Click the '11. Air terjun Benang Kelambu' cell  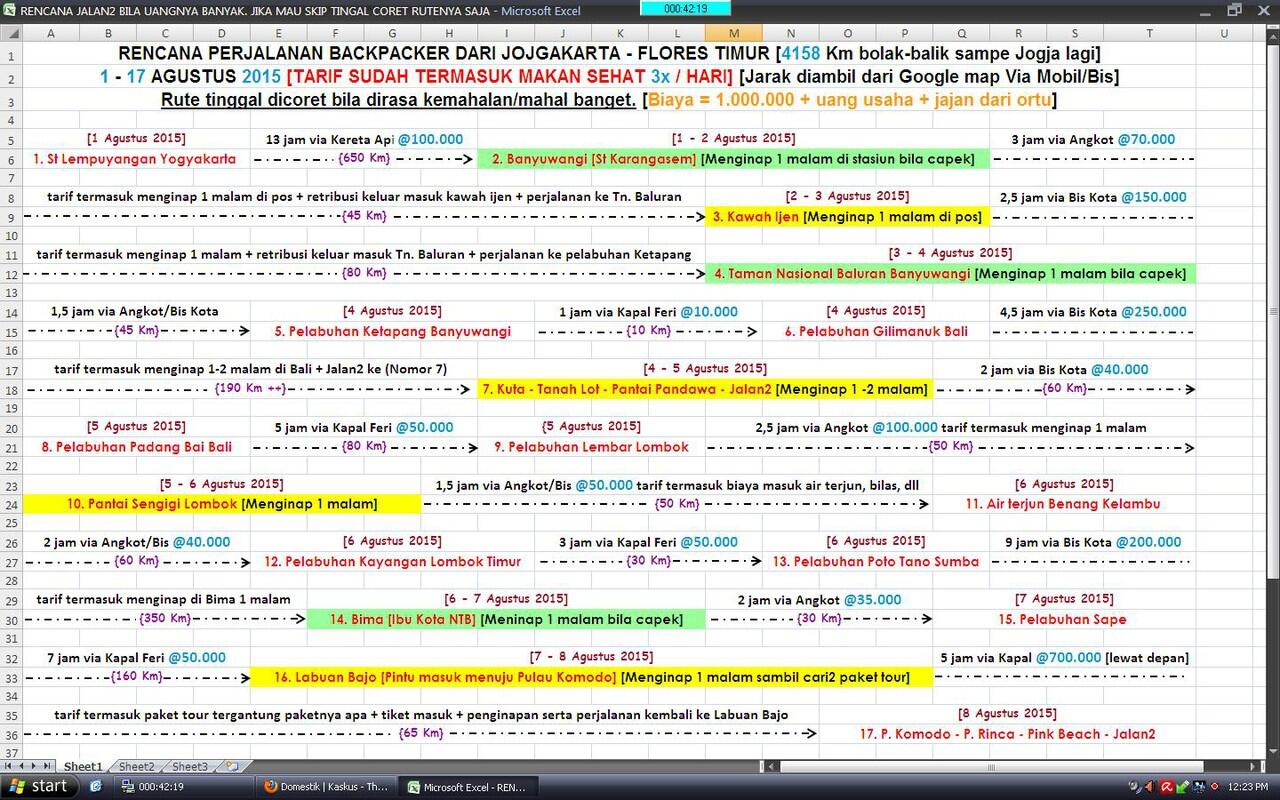tap(1063, 504)
